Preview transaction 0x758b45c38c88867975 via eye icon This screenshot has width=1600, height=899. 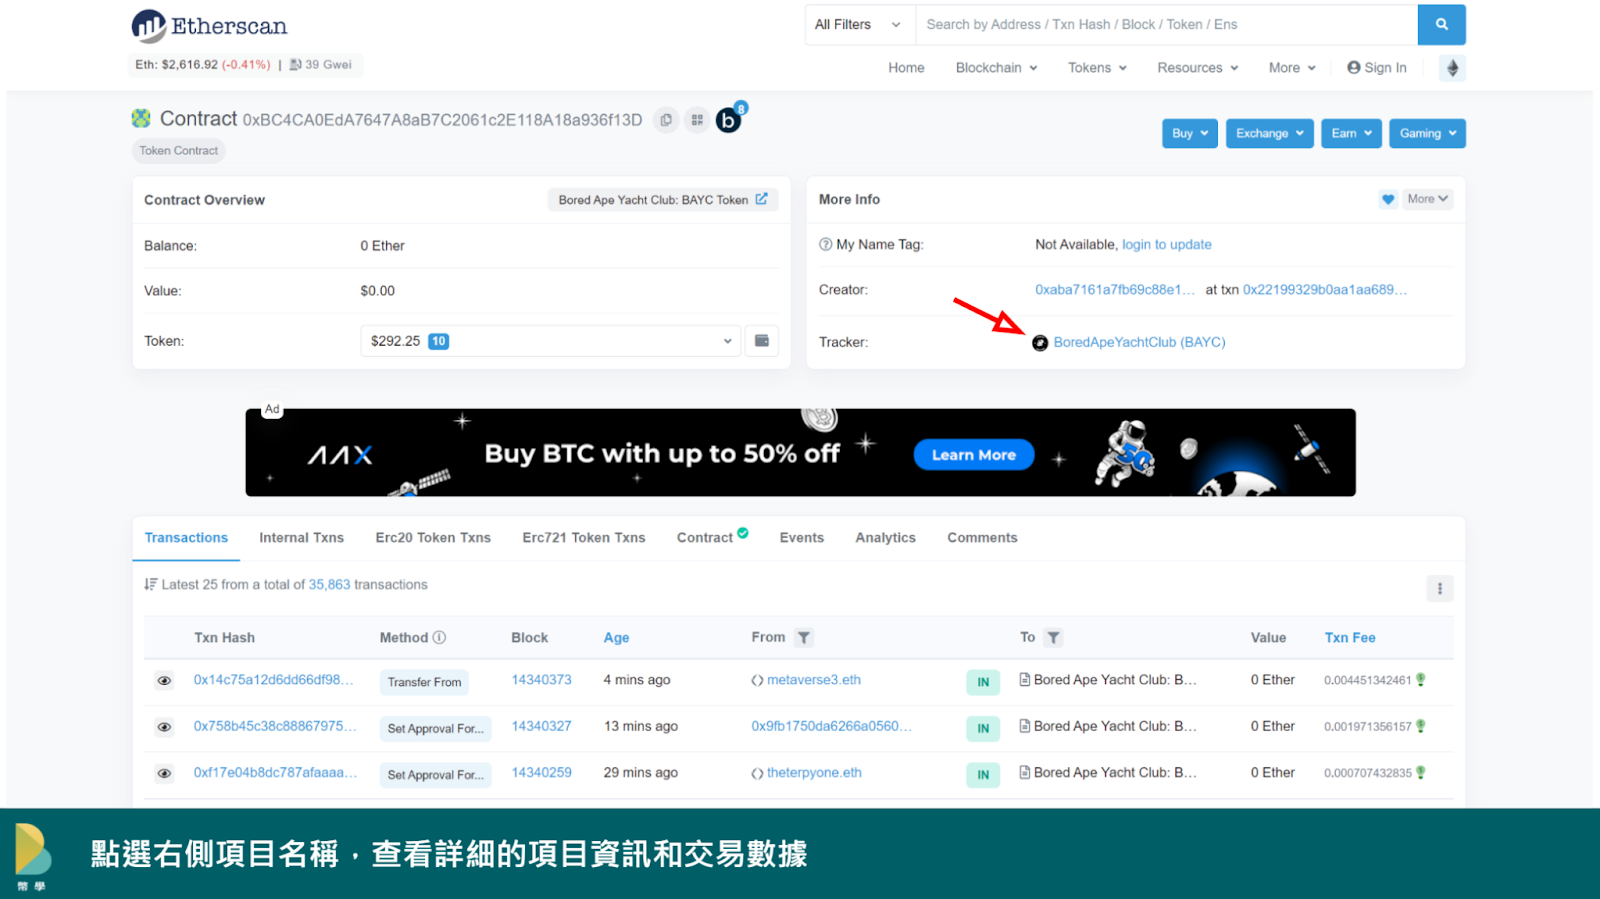[x=164, y=727]
